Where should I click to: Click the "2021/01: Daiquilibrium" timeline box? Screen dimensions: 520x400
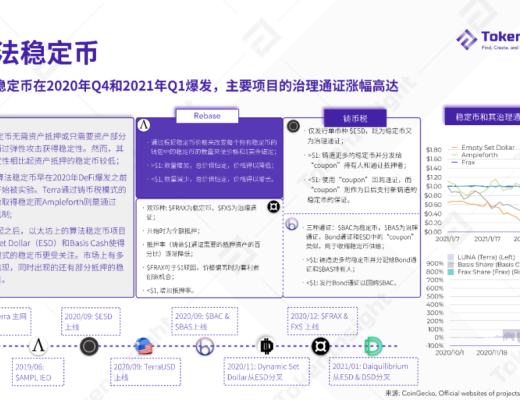[x=374, y=371]
